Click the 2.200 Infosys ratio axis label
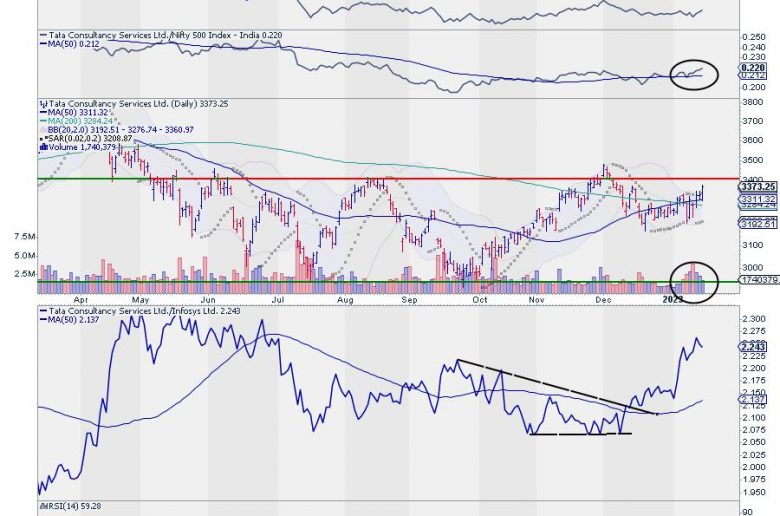This screenshot has height=516, width=780. pos(754,368)
